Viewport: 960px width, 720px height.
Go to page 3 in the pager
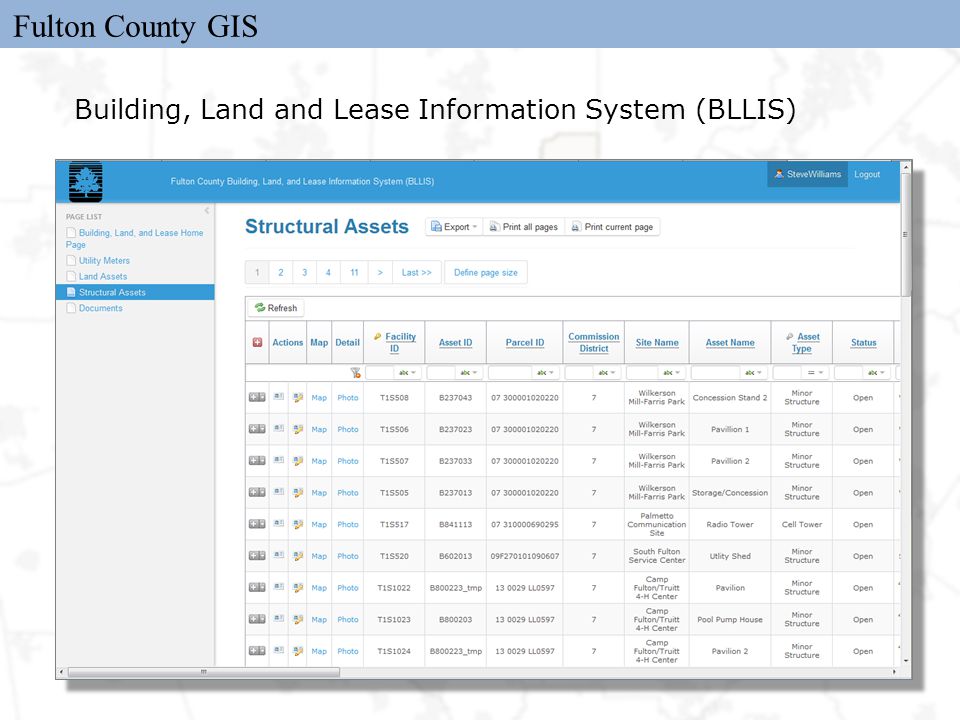tap(304, 272)
